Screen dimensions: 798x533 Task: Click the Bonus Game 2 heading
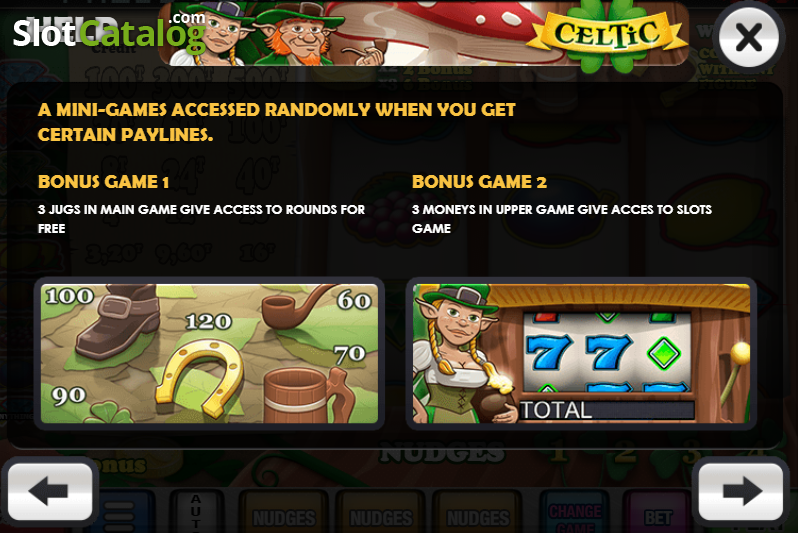pyautogui.click(x=479, y=182)
